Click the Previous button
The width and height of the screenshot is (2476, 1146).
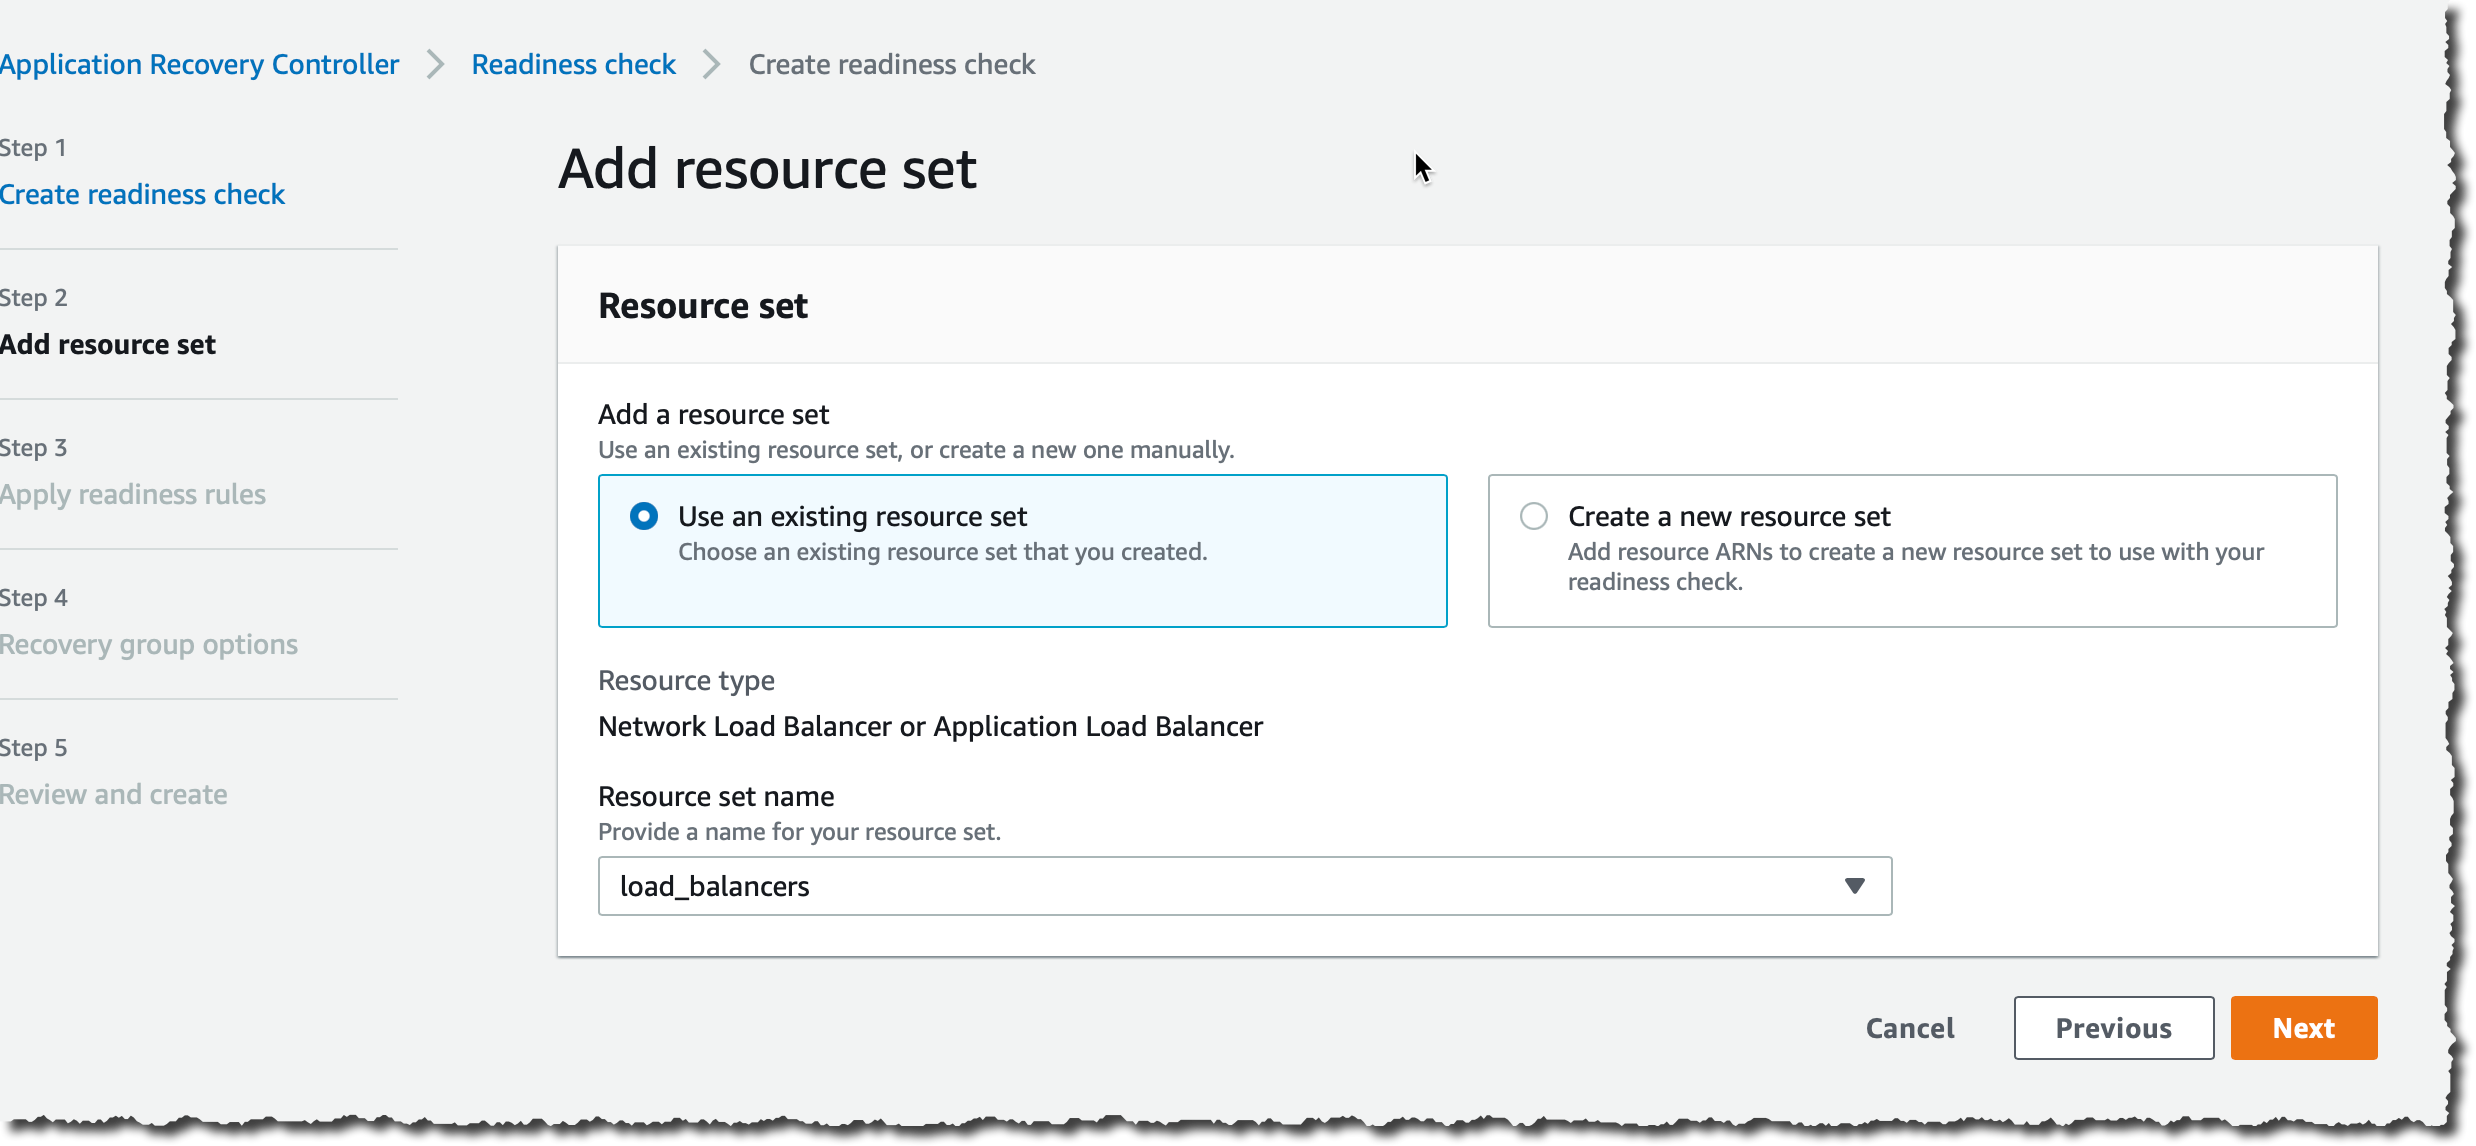(2113, 1028)
